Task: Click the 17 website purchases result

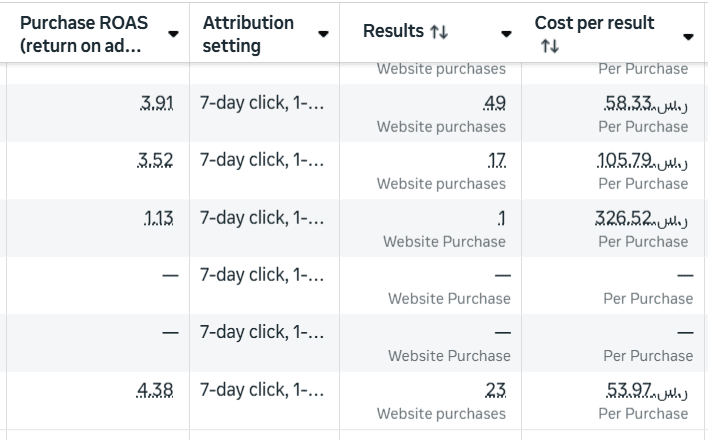Action: coord(497,160)
